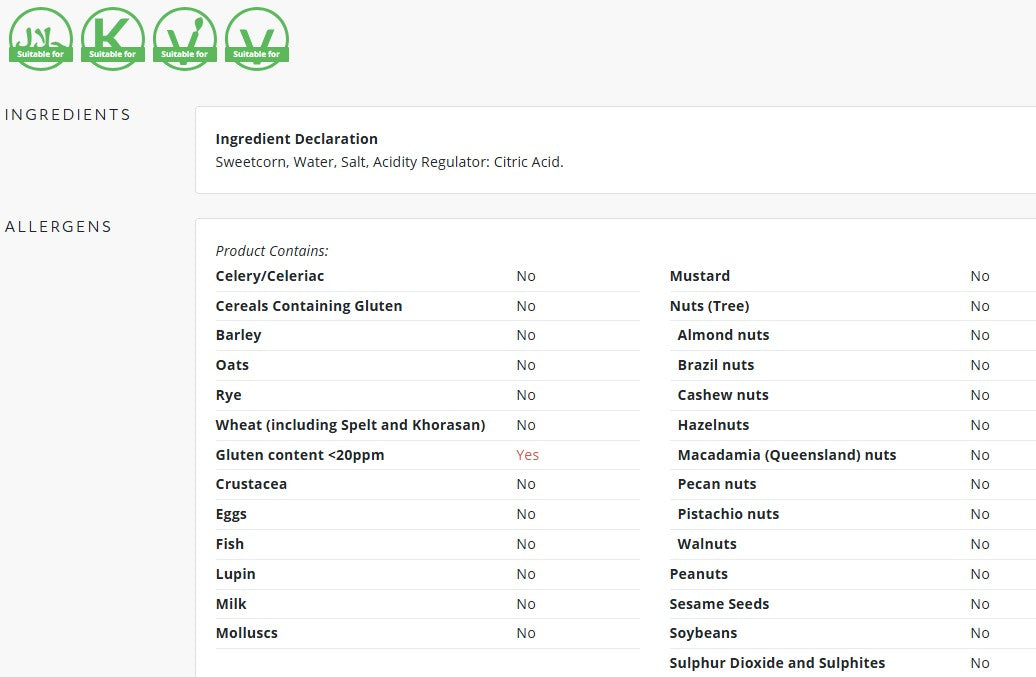Image resolution: width=1036 pixels, height=677 pixels.
Task: Click the 'Molluscs' allergen label
Action: (x=246, y=633)
